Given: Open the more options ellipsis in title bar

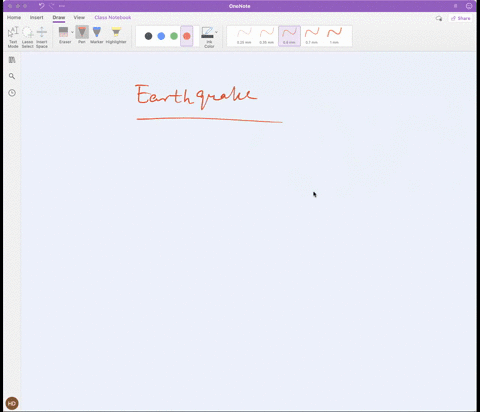Looking at the screenshot, I should [x=62, y=6].
